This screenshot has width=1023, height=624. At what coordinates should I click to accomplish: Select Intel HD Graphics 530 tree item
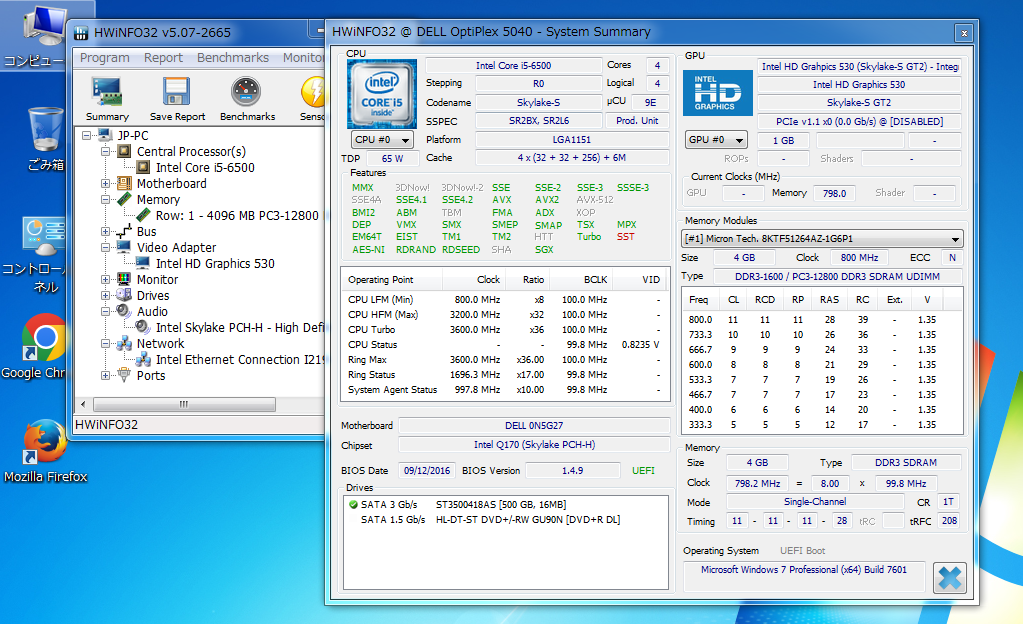[214, 264]
